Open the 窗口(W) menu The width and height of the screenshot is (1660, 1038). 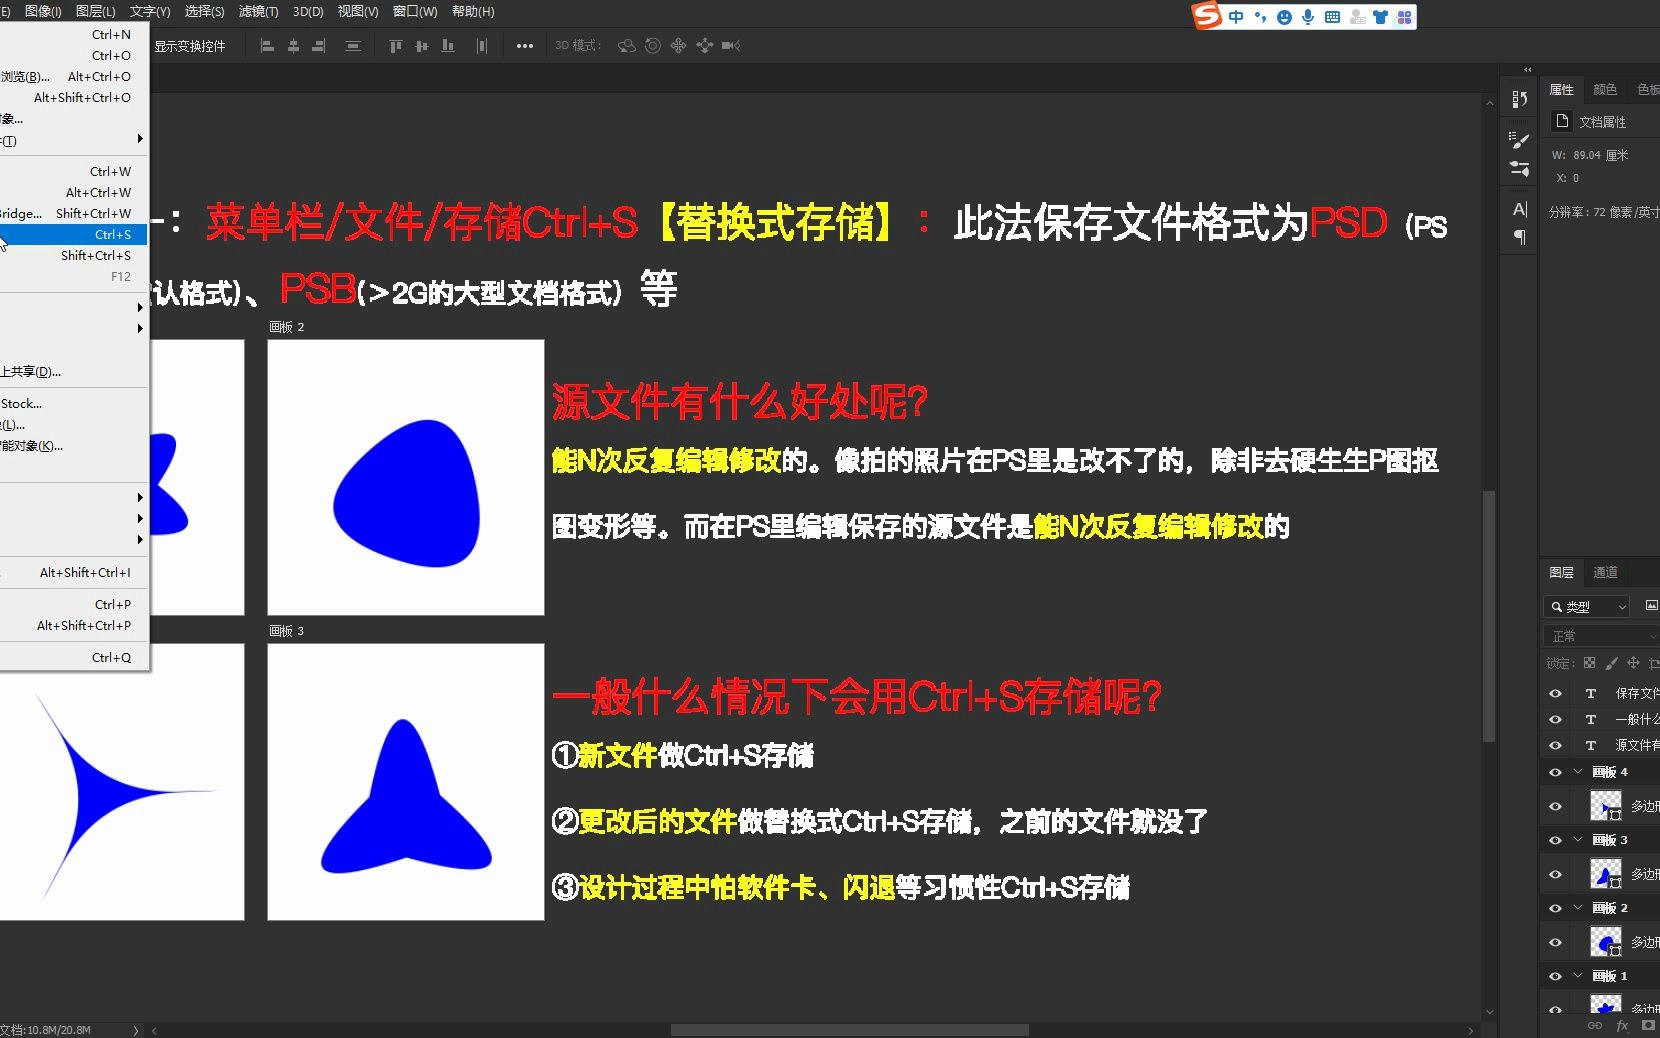pyautogui.click(x=415, y=11)
